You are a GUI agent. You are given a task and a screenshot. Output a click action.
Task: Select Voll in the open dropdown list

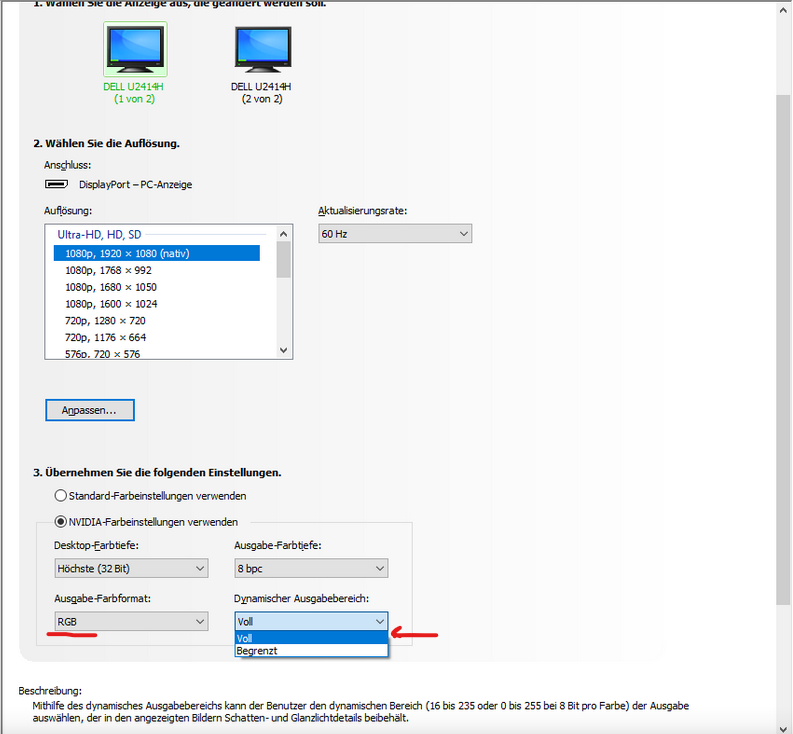click(311, 638)
